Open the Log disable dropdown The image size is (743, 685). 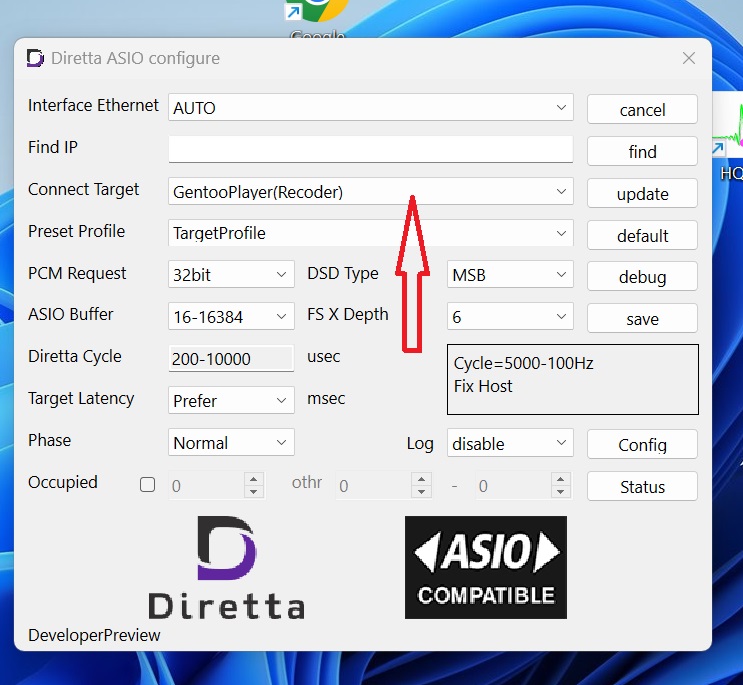(510, 443)
